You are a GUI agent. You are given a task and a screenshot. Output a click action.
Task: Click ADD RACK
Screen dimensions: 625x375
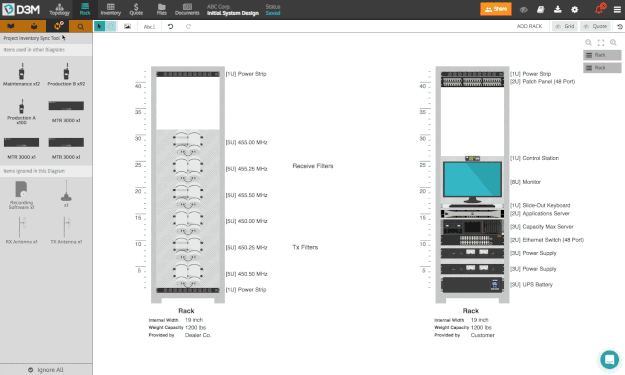pos(529,26)
